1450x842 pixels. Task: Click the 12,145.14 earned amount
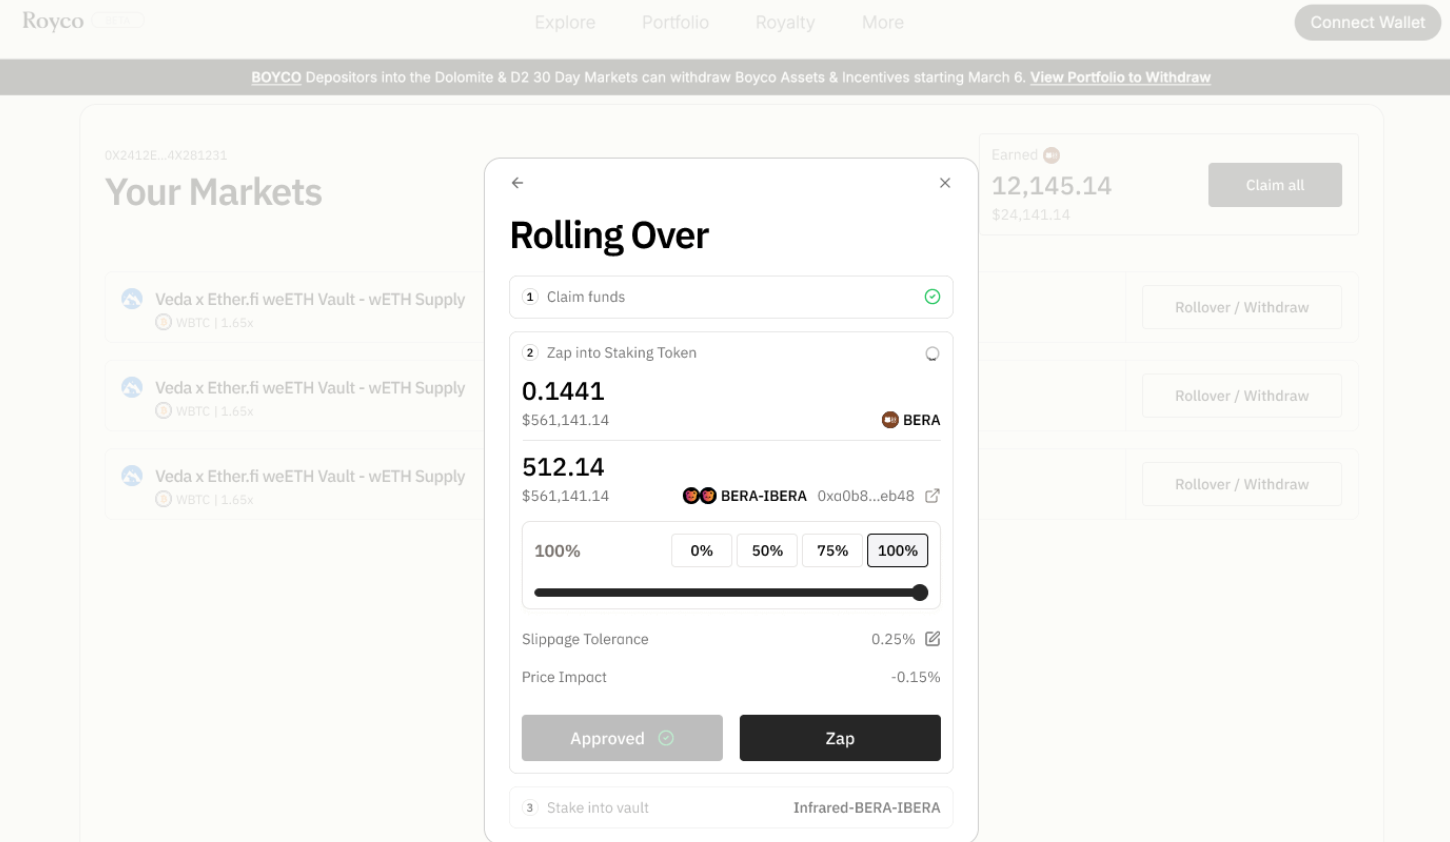[x=1051, y=185]
